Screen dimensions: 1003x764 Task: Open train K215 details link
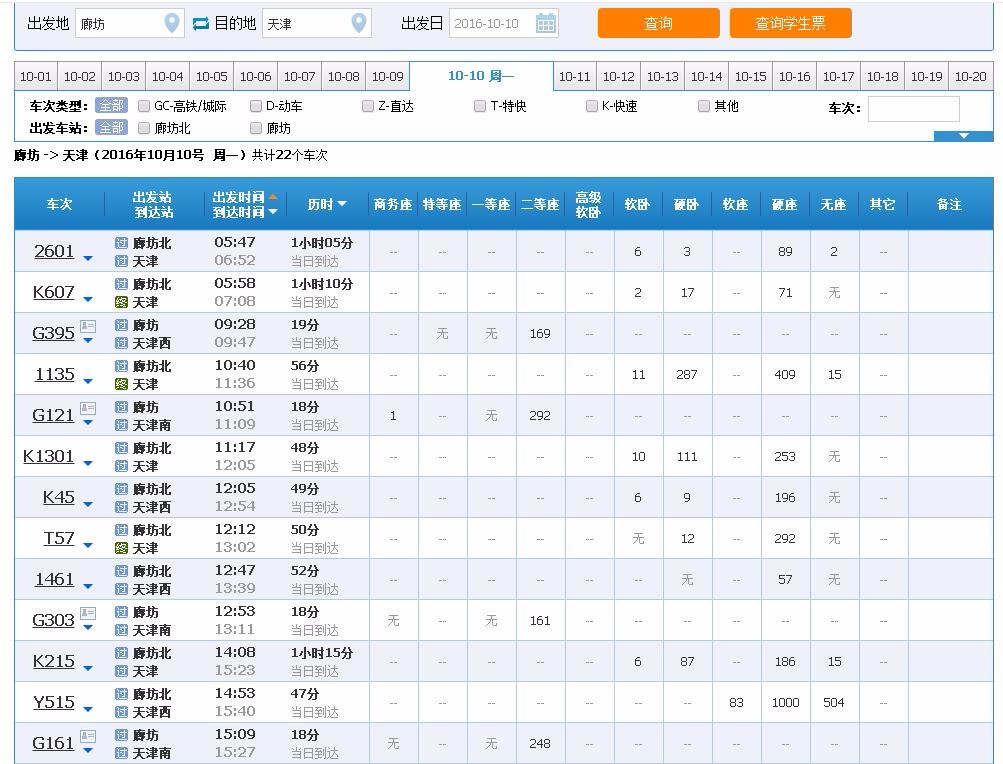(54, 661)
